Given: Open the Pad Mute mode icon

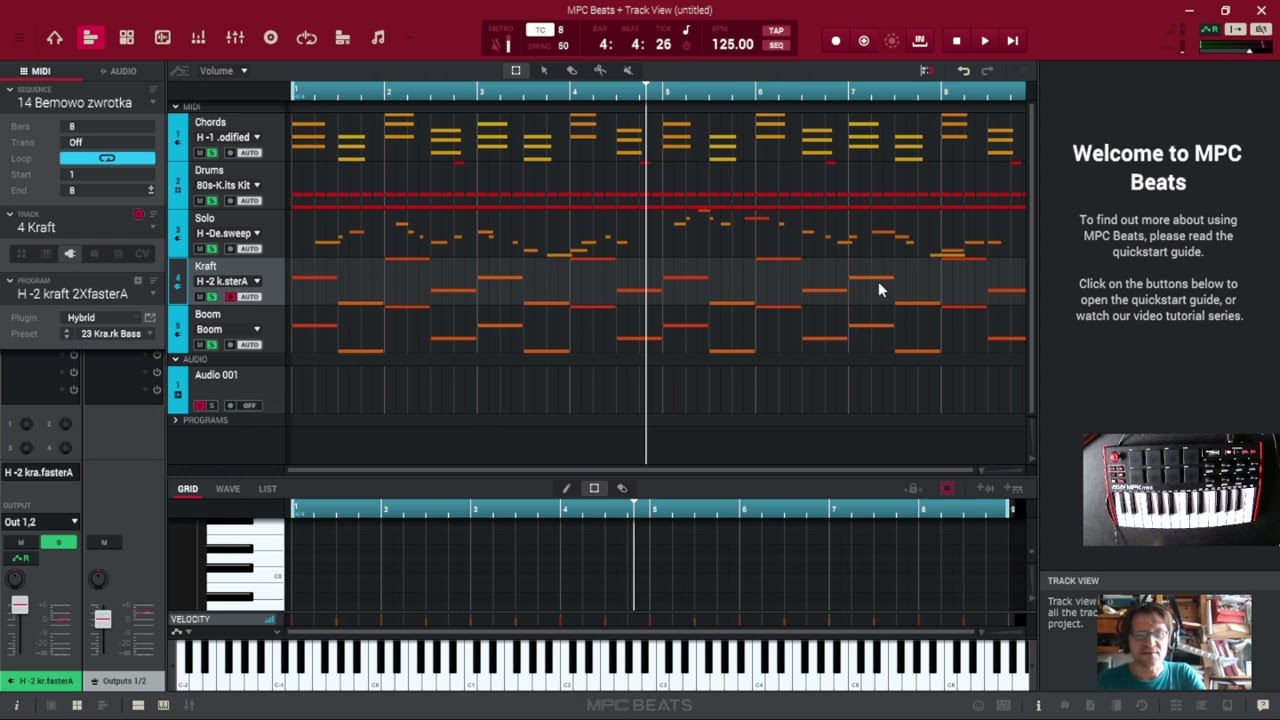Looking at the screenshot, I should [x=343, y=38].
